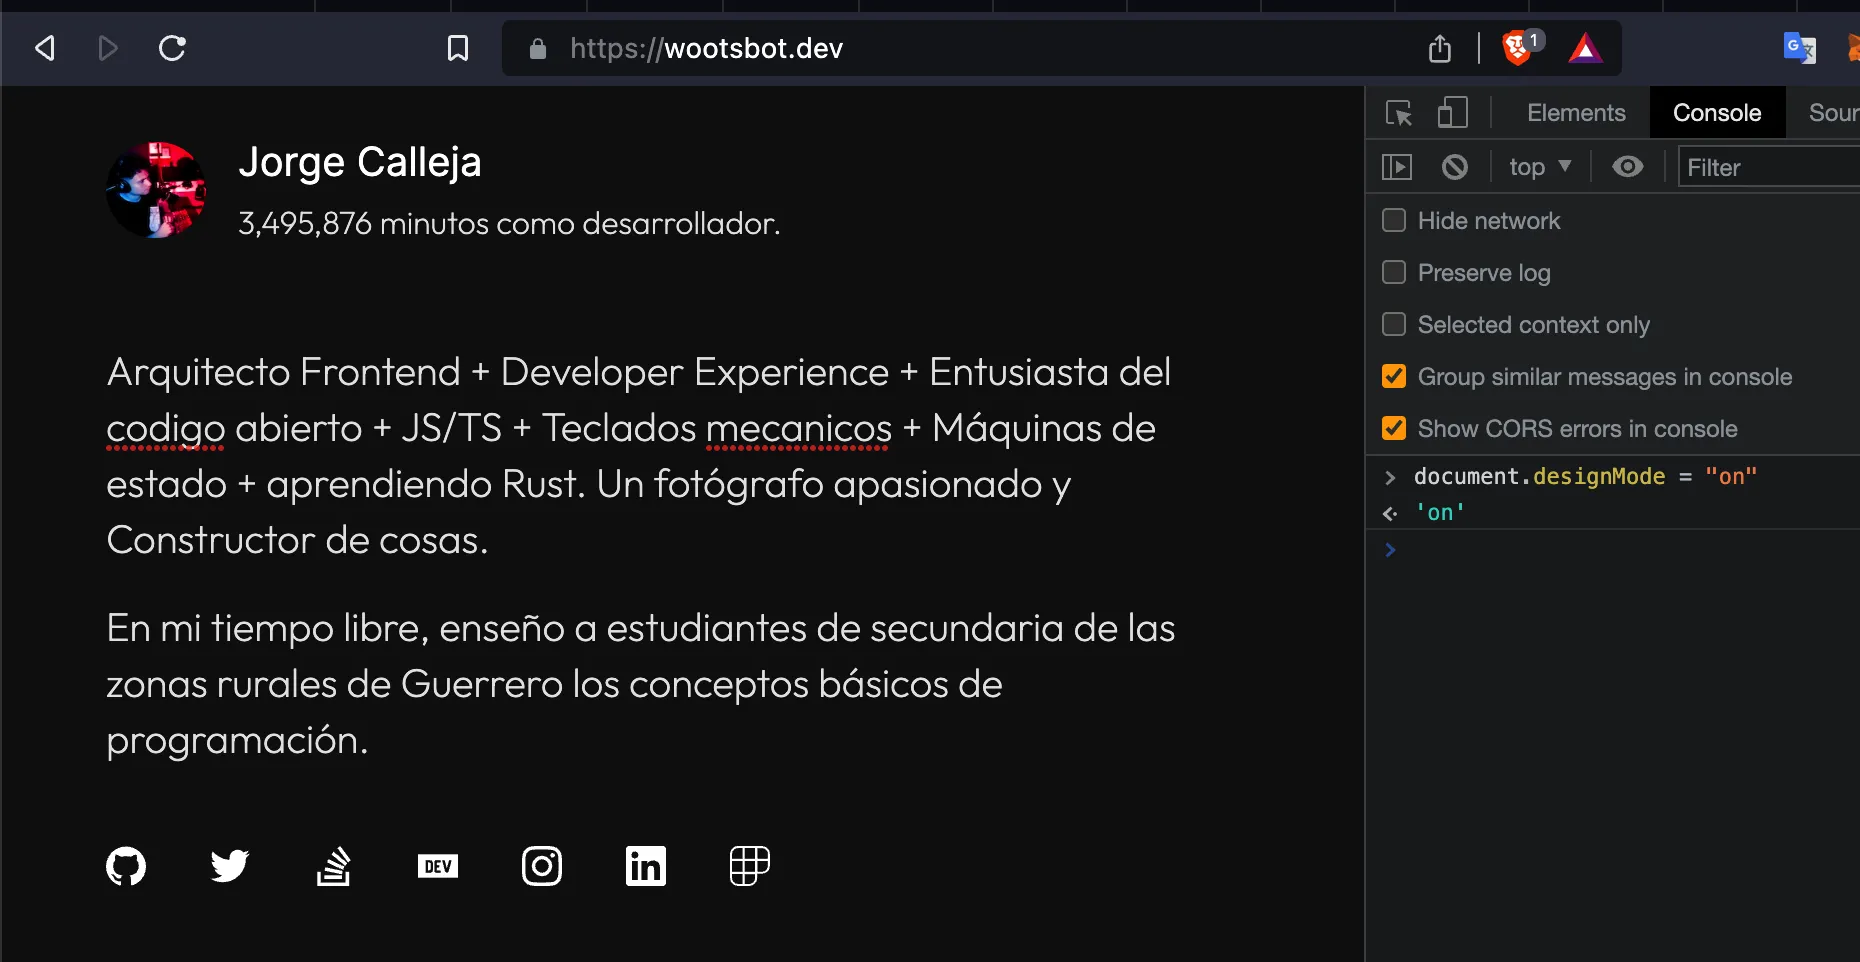Click the DEV community icon
This screenshot has height=962, width=1860.
(438, 866)
